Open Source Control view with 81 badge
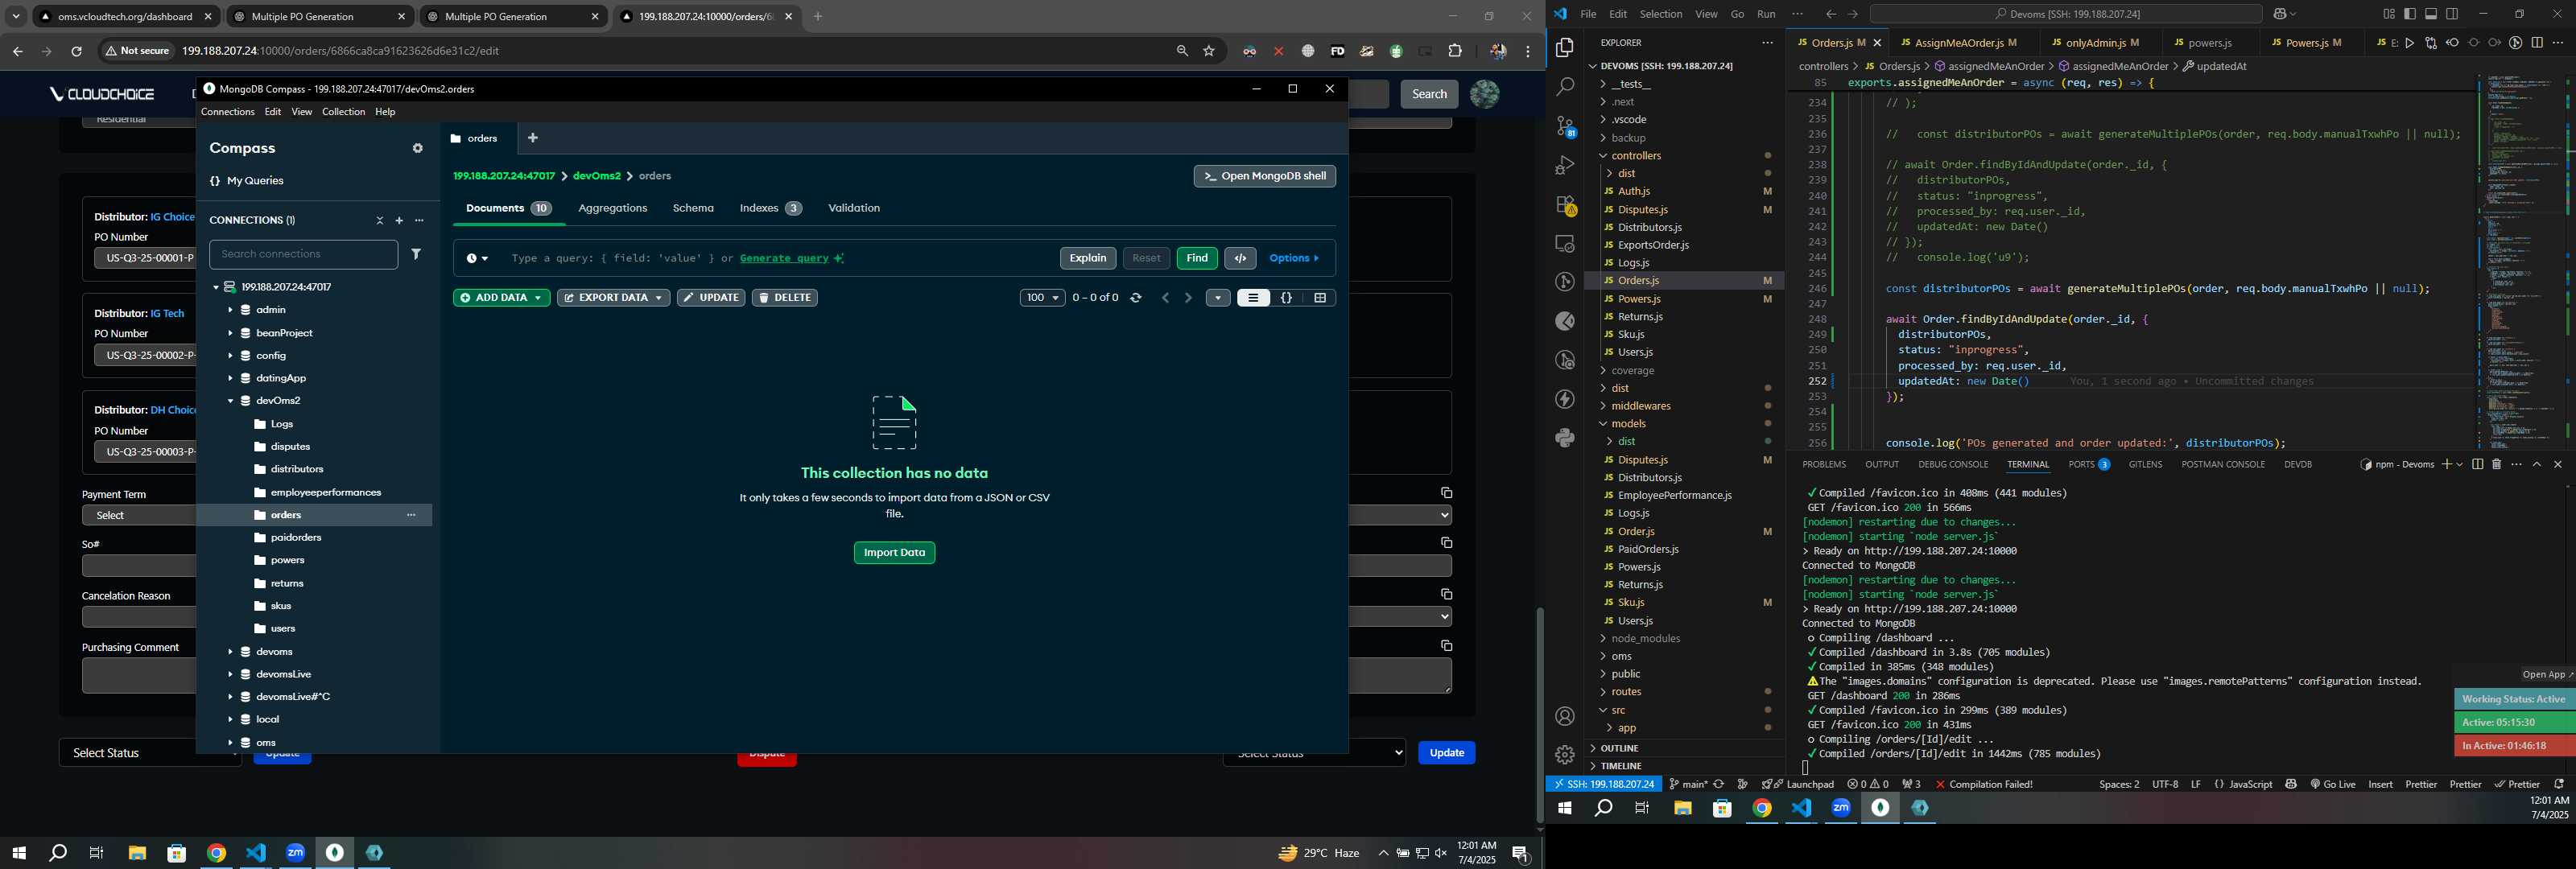Viewport: 2576px width, 869px height. [1565, 126]
